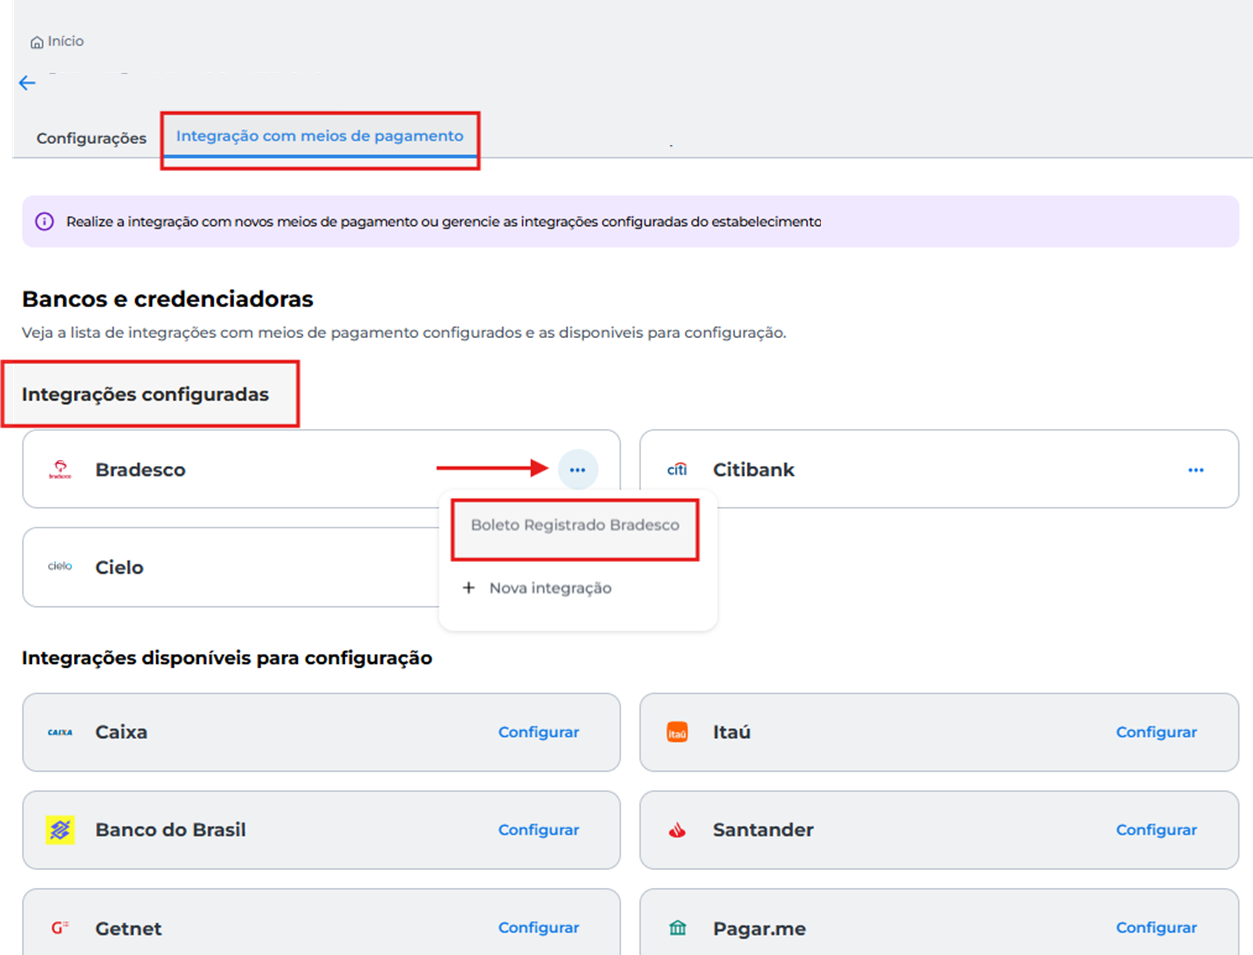Click plus icon beside Nova integração
Viewport: 1253px width, 955px height.
point(468,587)
